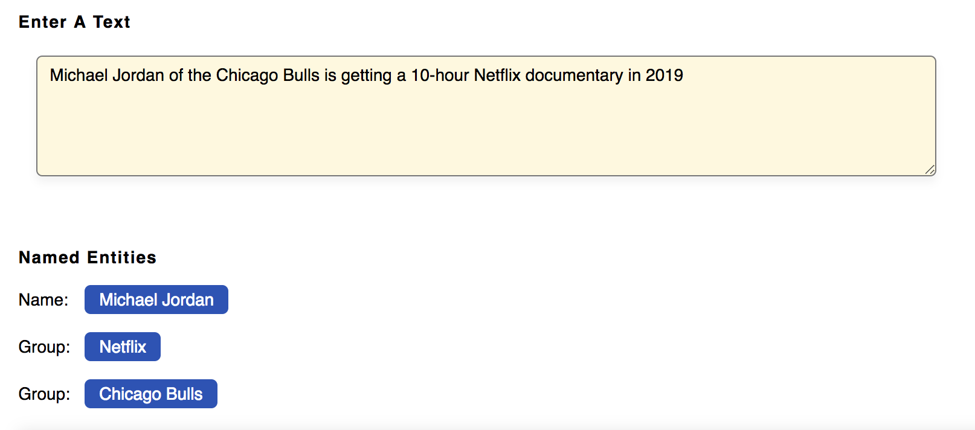This screenshot has height=430, width=975.
Task: Click the Chicago Bulls entity tag
Action: [150, 394]
